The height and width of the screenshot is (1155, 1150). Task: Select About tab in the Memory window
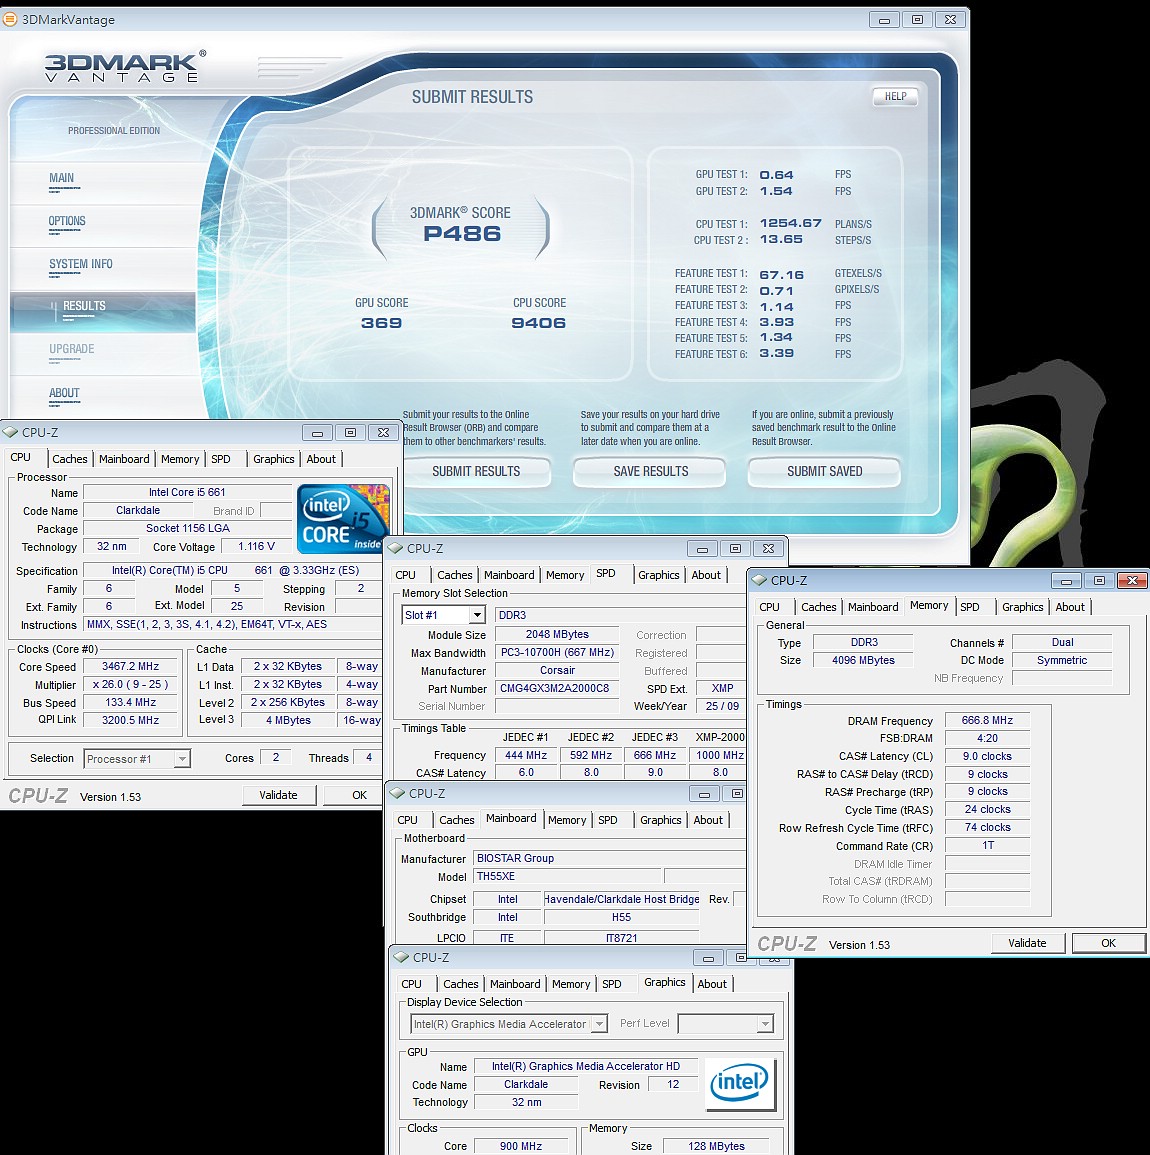[1070, 607]
